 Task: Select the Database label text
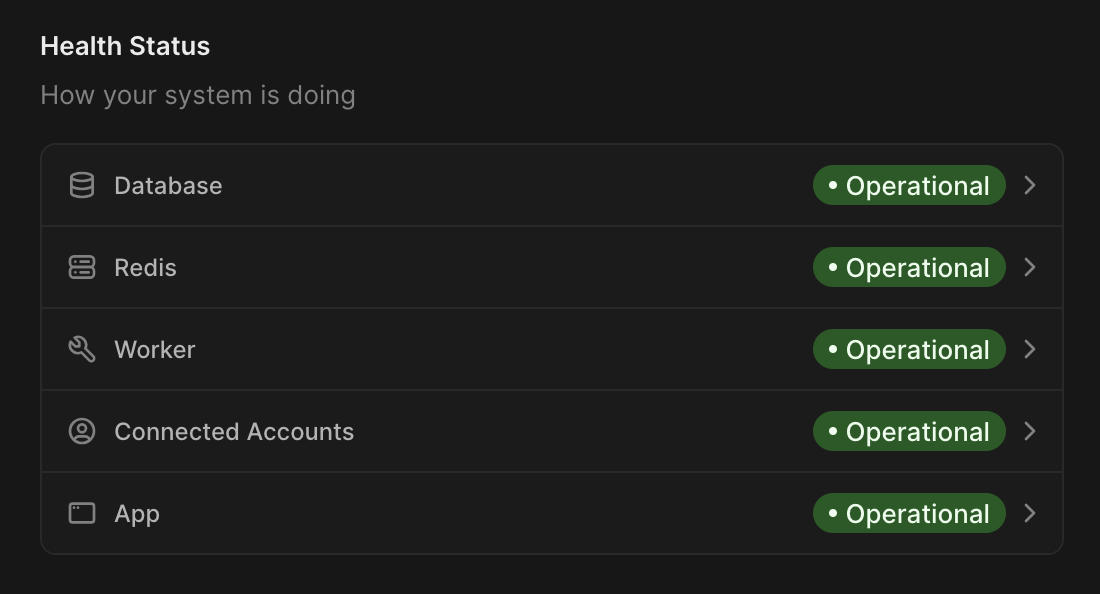pyautogui.click(x=168, y=186)
